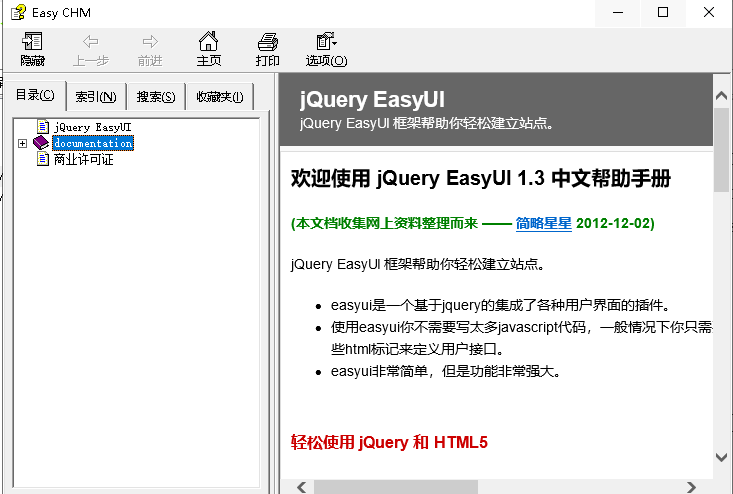
Task: Click the Easy CHM app icon in title bar
Action: pyautogui.click(x=18, y=13)
